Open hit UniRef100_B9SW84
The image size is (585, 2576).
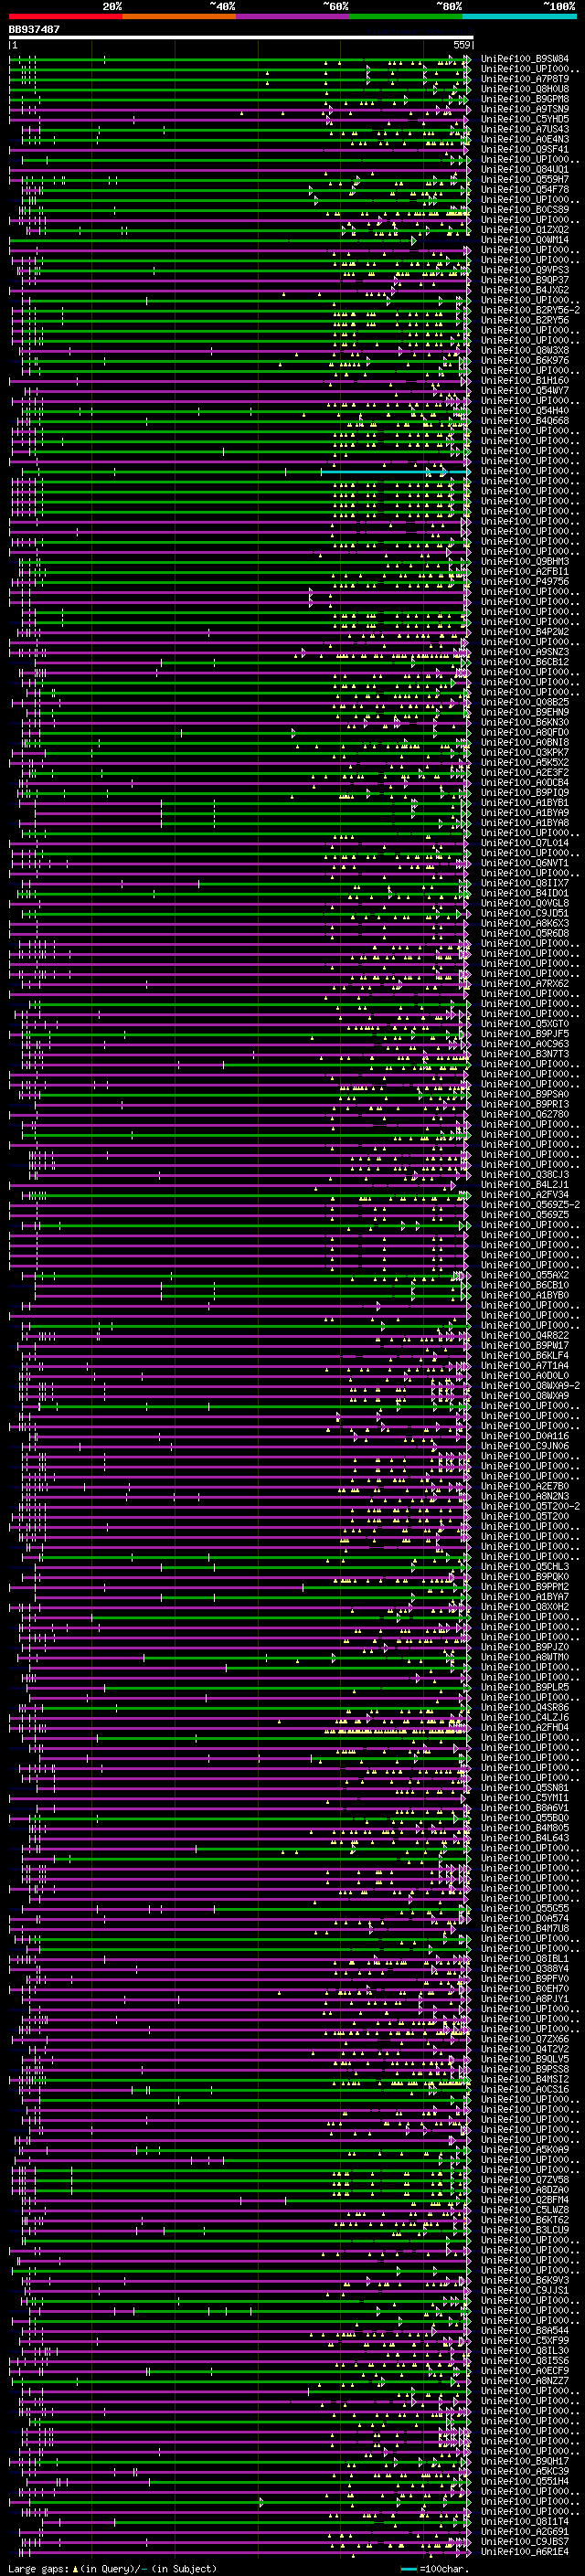tap(525, 59)
